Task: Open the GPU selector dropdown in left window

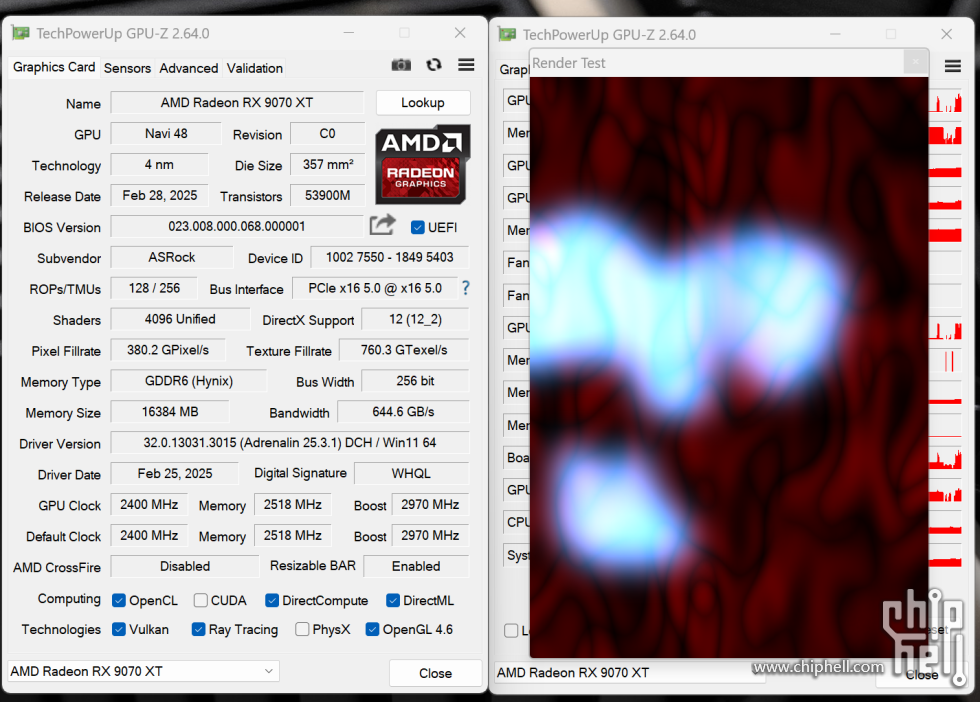Action: pos(143,671)
